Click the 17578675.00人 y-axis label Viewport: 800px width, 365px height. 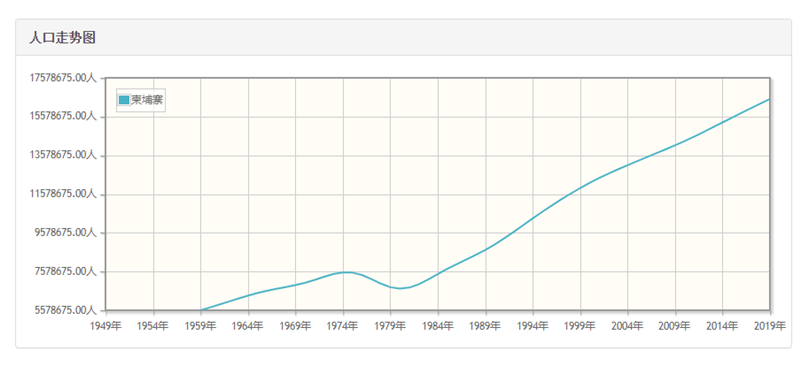63,78
